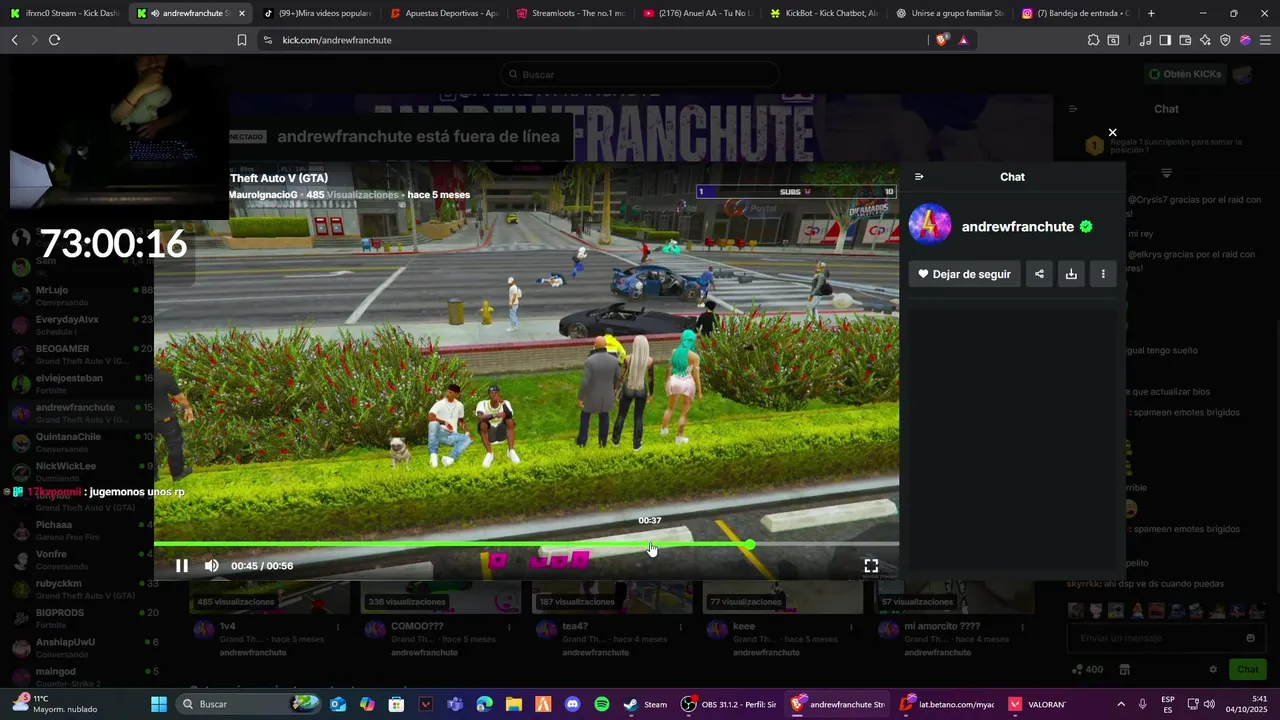Click the Brave Shields icon
Viewport: 1280px width, 720px height.
pos(943,40)
